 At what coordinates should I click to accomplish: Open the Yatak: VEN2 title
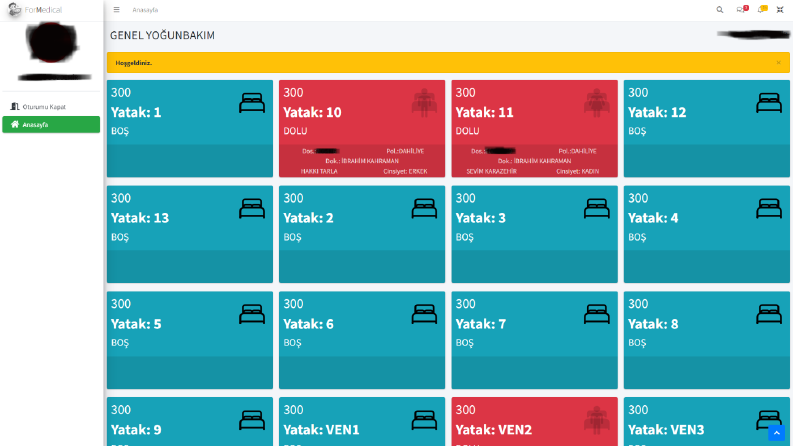494,429
